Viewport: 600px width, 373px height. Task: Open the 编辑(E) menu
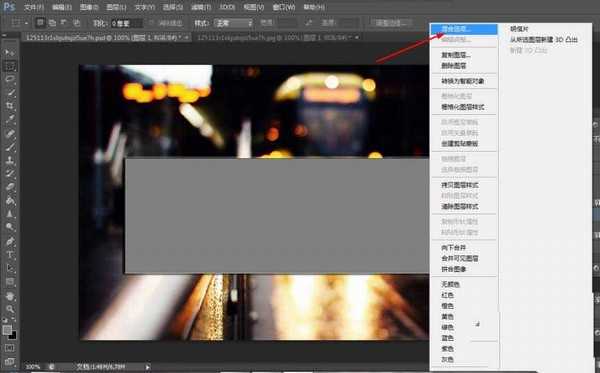(62, 7)
